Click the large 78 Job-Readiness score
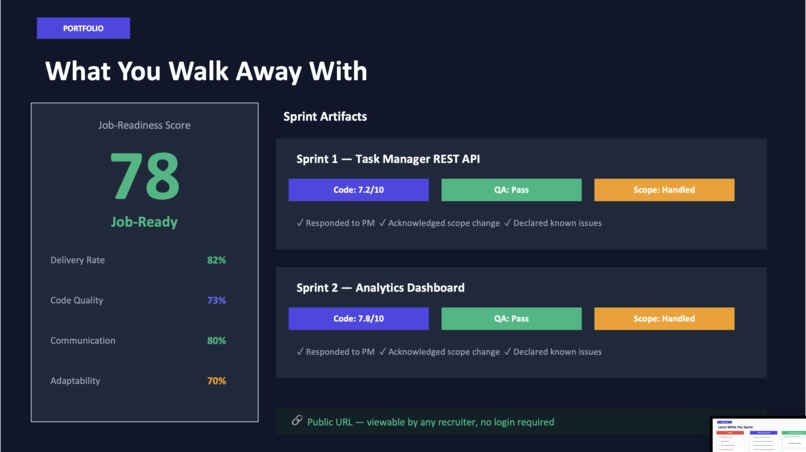The image size is (806, 452). (145, 176)
